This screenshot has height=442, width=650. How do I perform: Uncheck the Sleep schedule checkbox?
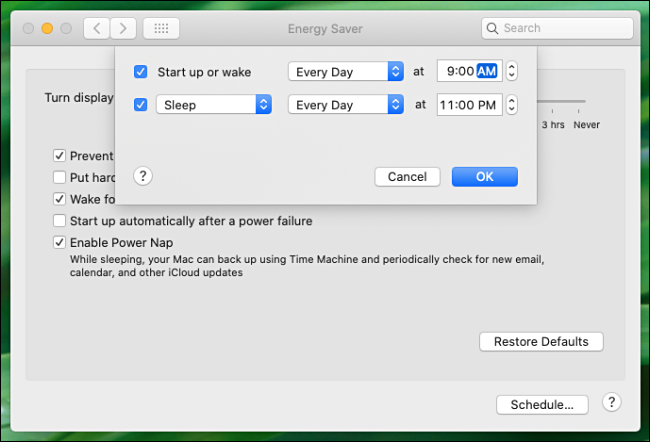[141, 104]
